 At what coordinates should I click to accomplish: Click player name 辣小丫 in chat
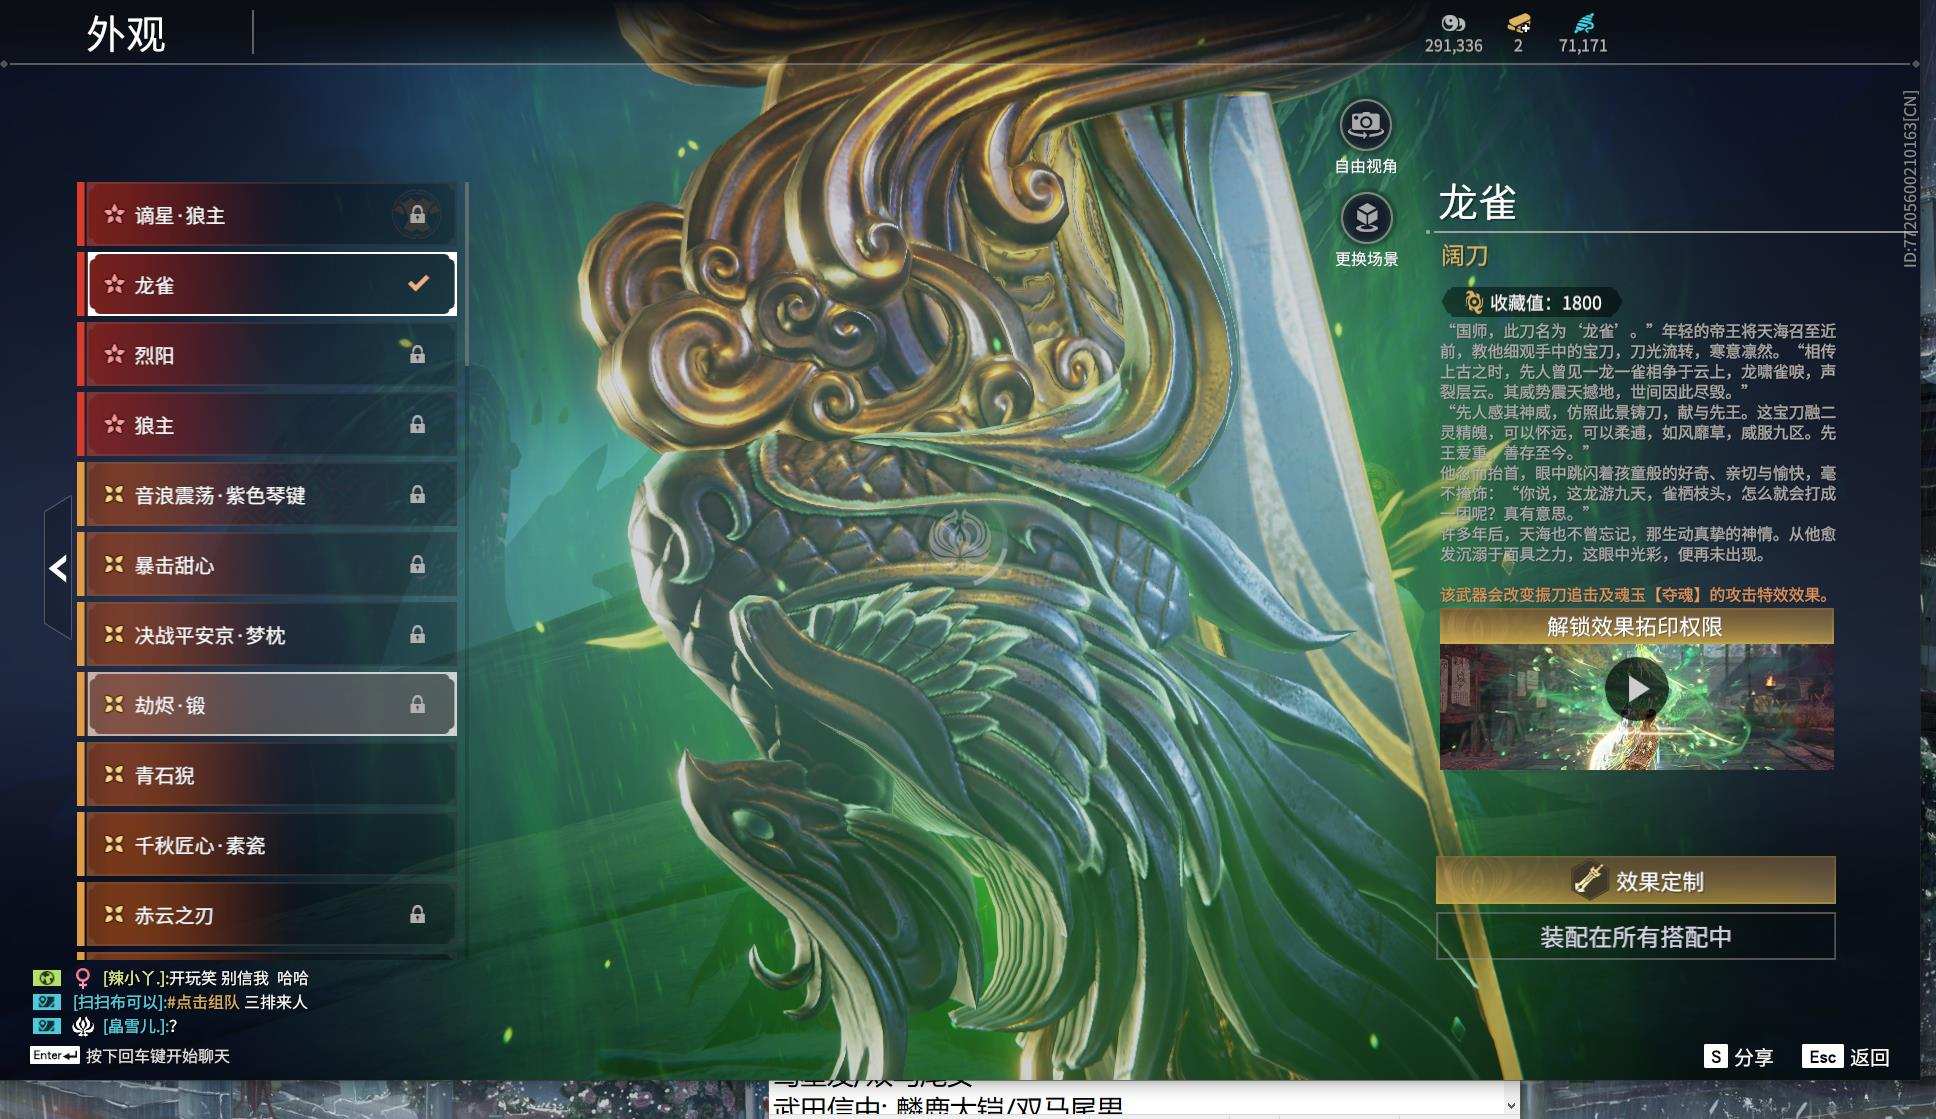(x=134, y=978)
